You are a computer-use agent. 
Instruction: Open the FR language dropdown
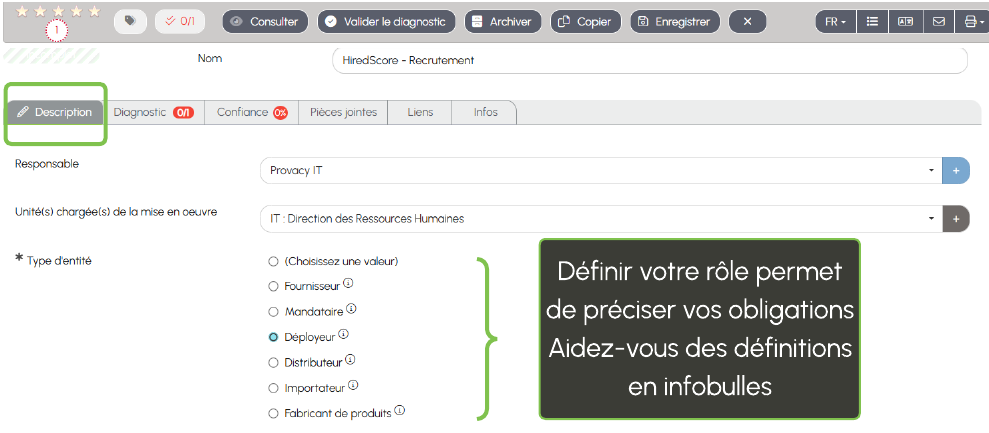pyautogui.click(x=835, y=21)
